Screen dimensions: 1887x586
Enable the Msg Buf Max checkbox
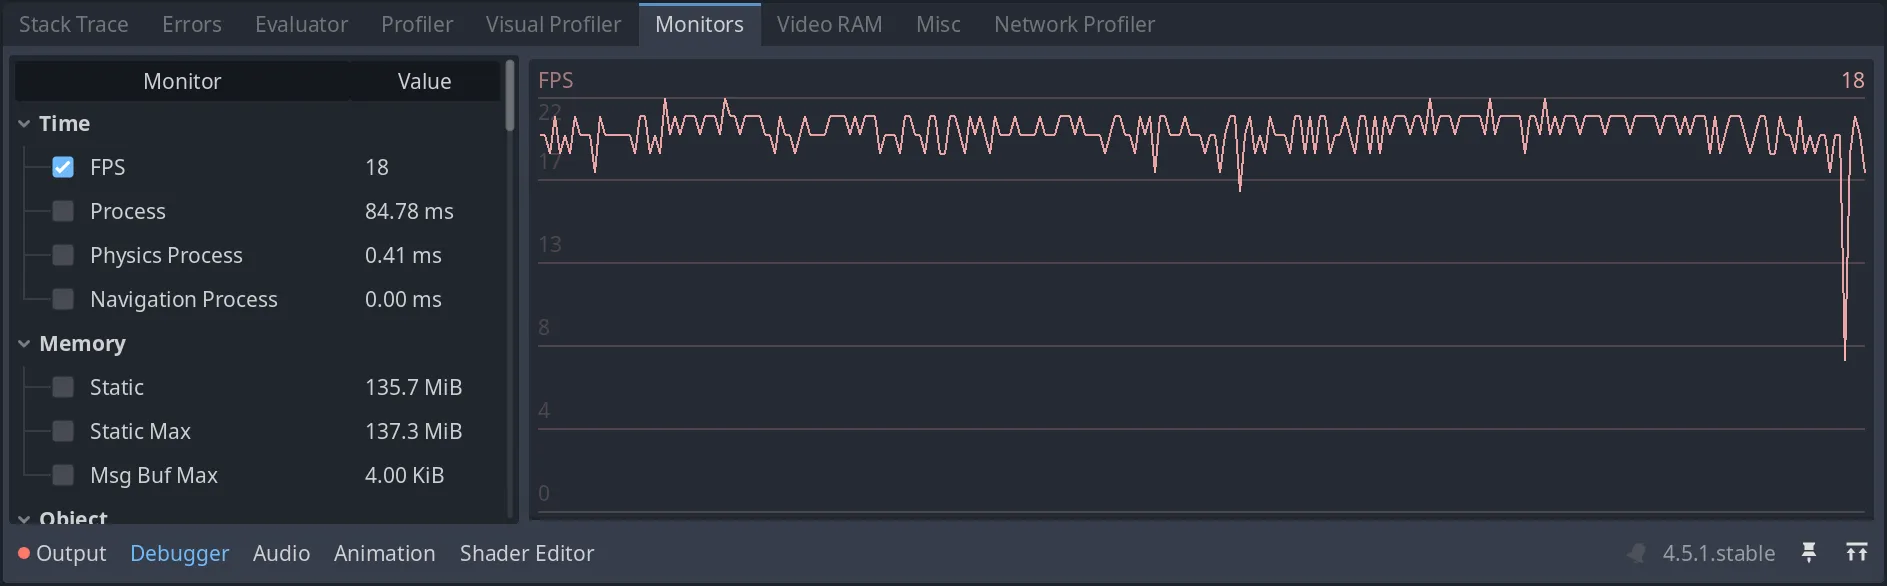(63, 475)
